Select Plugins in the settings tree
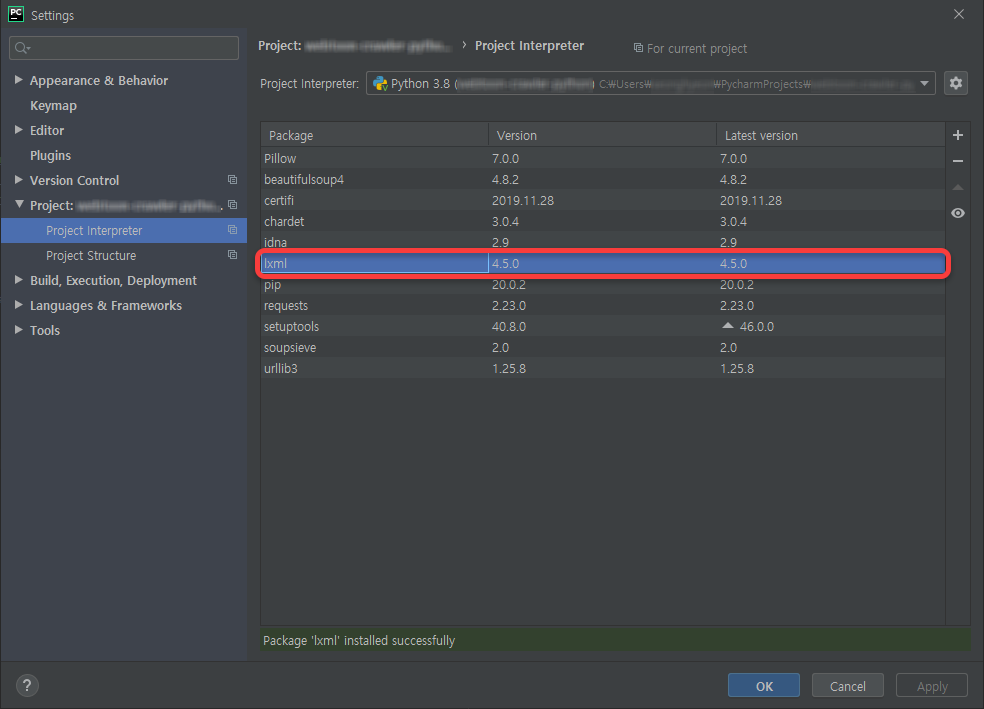Screen dimensions: 984x709 click(x=50, y=156)
